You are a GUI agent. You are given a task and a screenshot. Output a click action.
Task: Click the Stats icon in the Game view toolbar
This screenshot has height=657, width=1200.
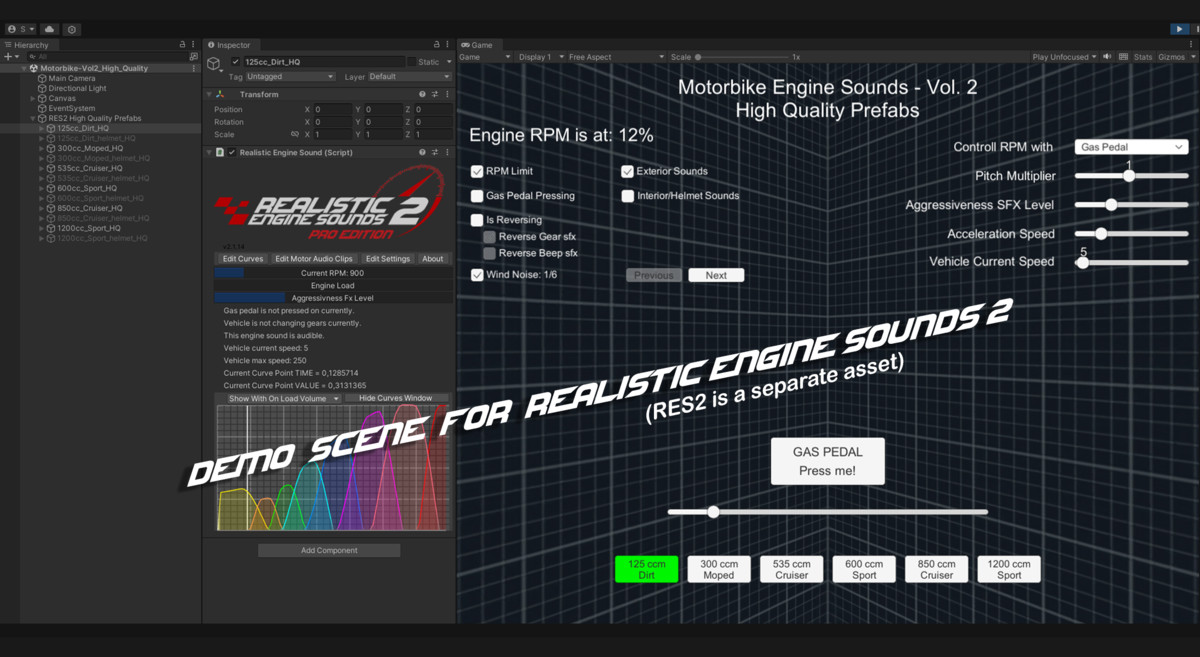coord(1143,57)
